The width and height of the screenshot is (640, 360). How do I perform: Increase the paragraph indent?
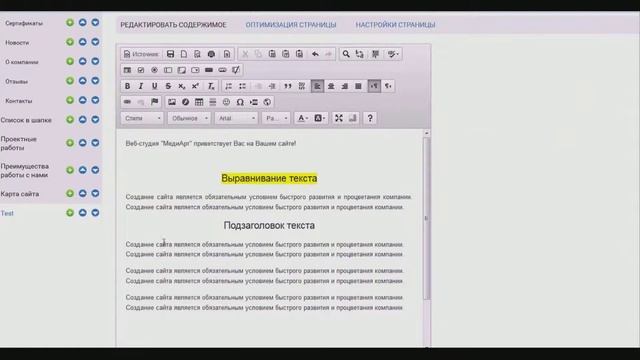[x=272, y=86]
